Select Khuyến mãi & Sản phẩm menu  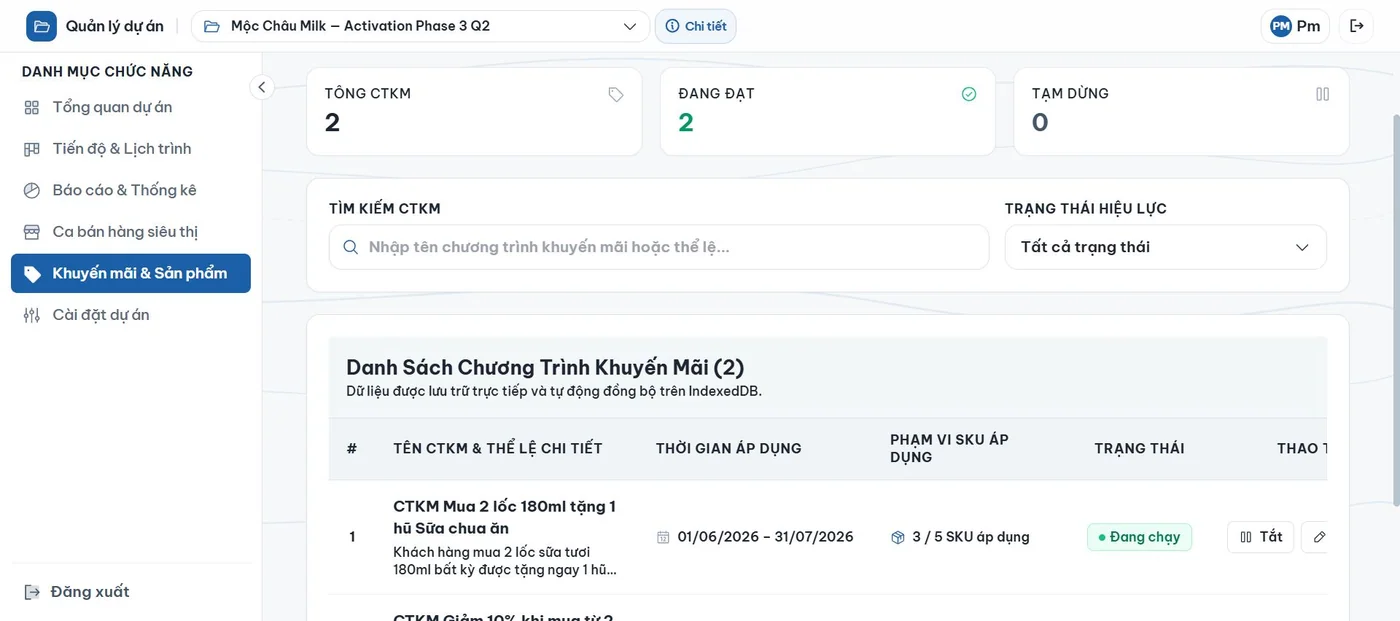[131, 273]
